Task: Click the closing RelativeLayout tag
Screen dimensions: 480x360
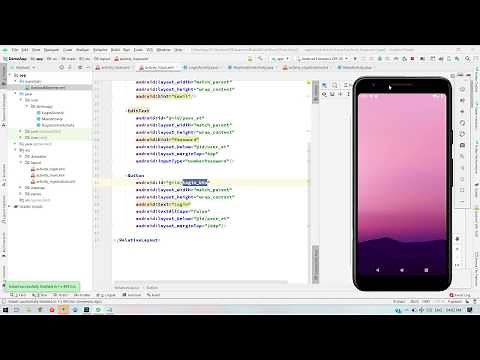Action: pos(137,240)
